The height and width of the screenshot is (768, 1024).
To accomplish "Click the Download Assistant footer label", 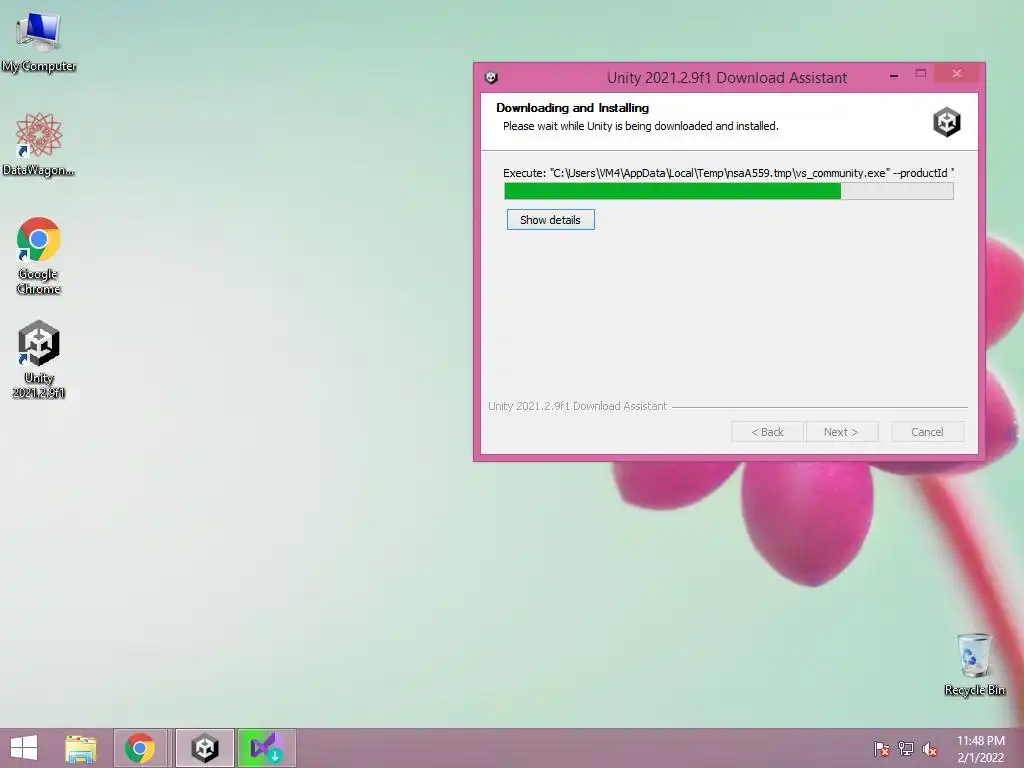I will pos(577,406).
